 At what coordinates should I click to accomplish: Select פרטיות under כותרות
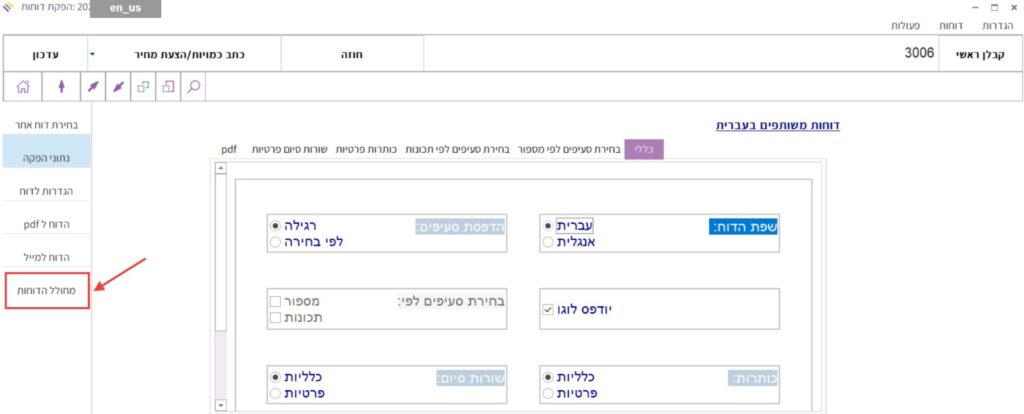[x=548, y=394]
